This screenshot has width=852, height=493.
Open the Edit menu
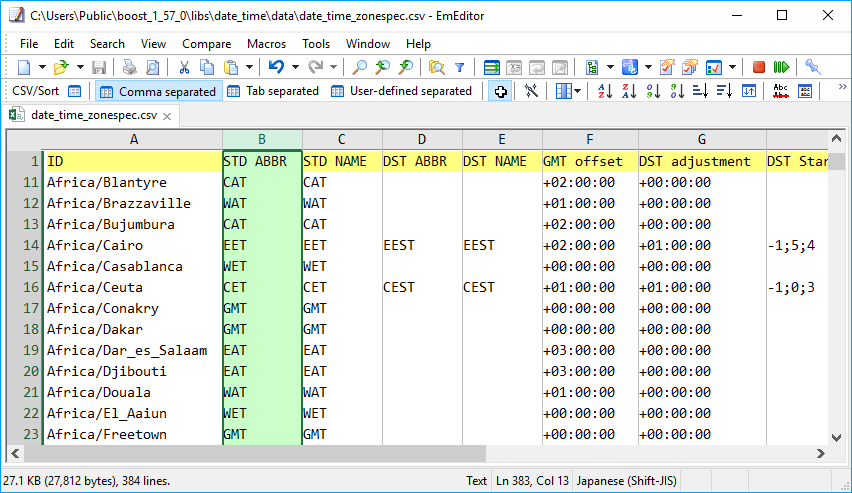[x=64, y=44]
